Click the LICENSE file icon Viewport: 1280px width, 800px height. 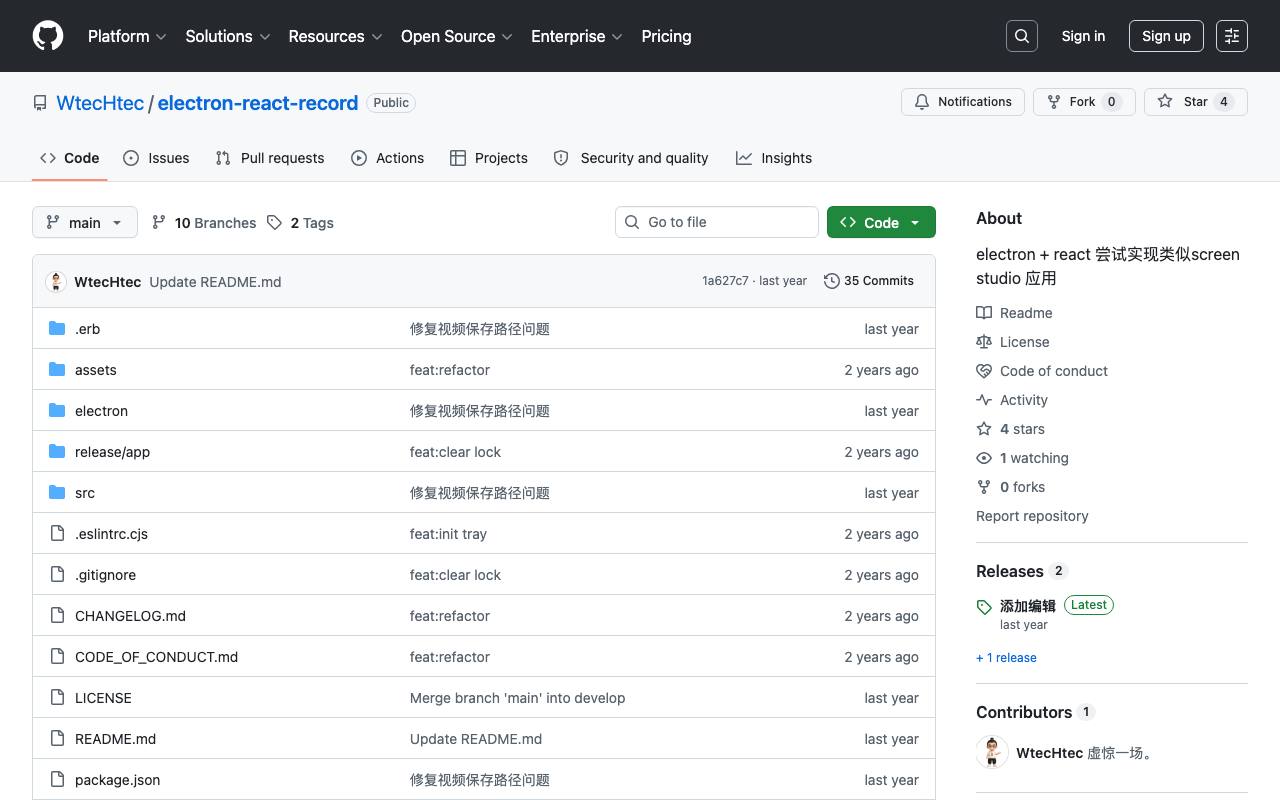click(x=57, y=697)
